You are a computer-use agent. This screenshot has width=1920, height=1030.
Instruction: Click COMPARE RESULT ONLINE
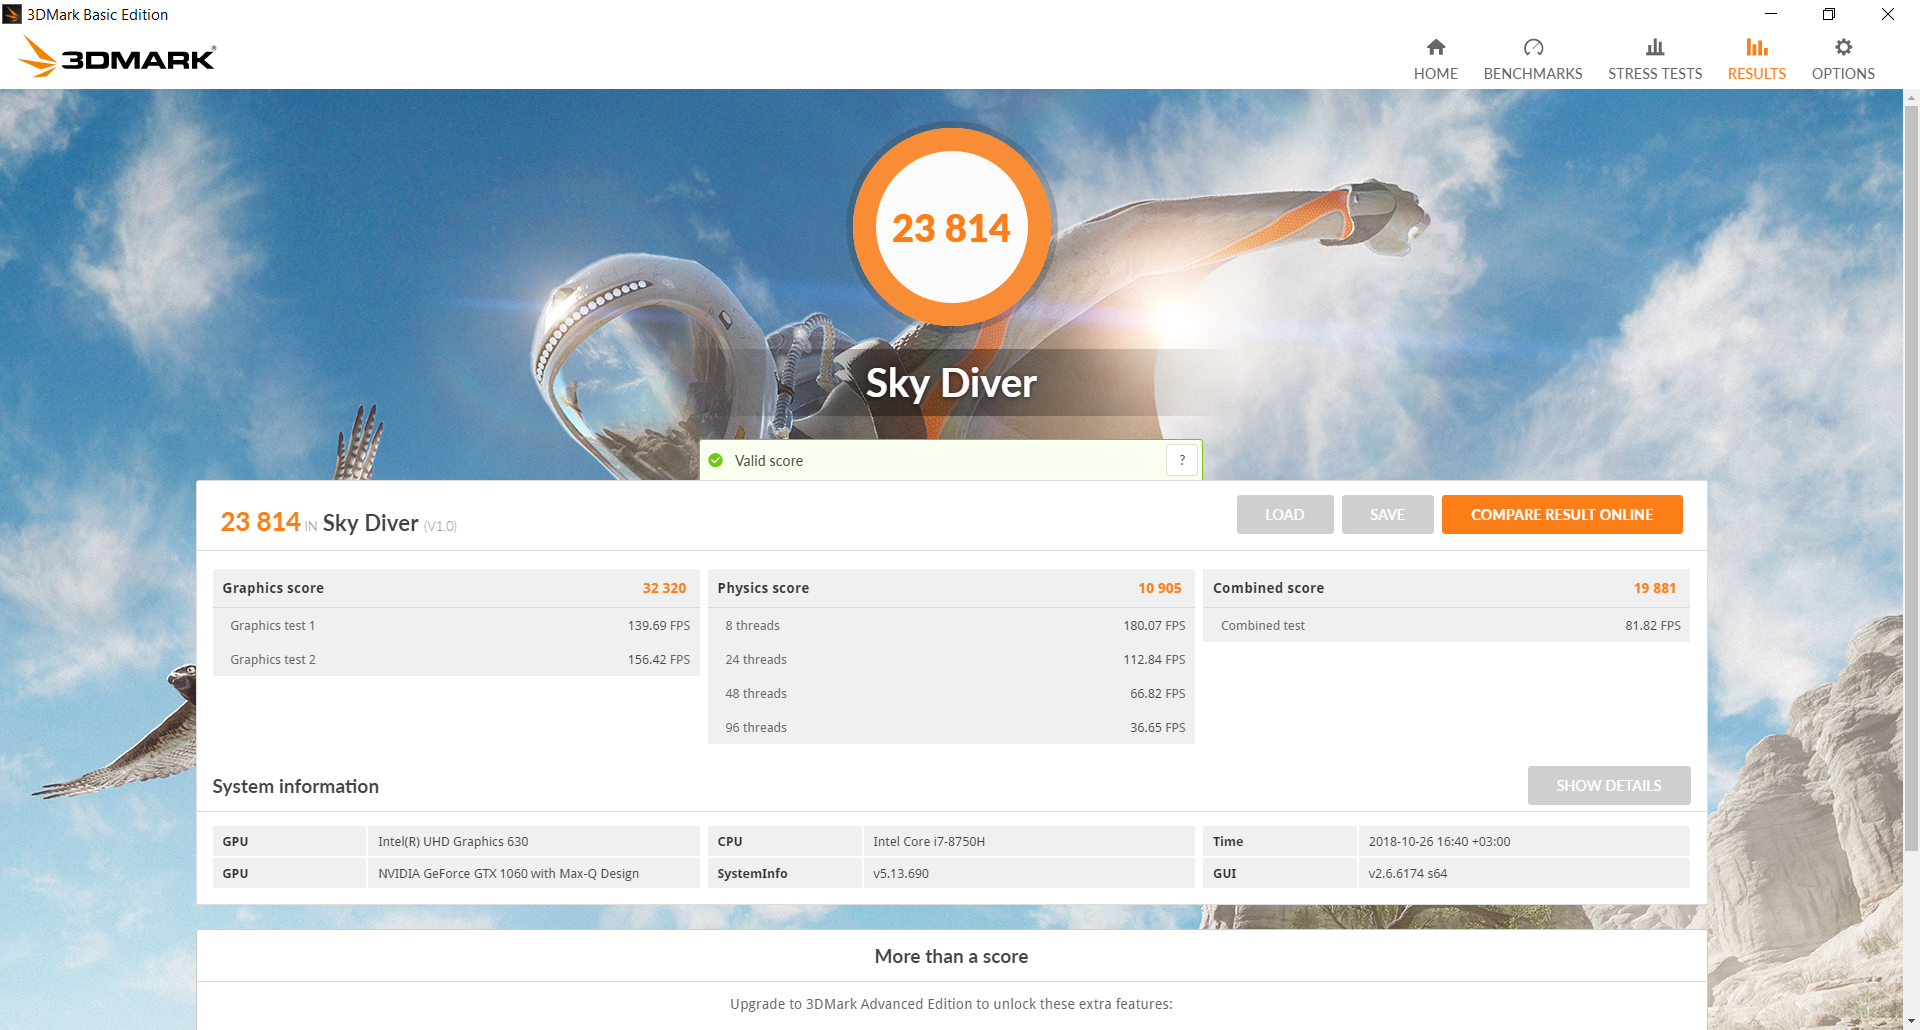tap(1562, 514)
